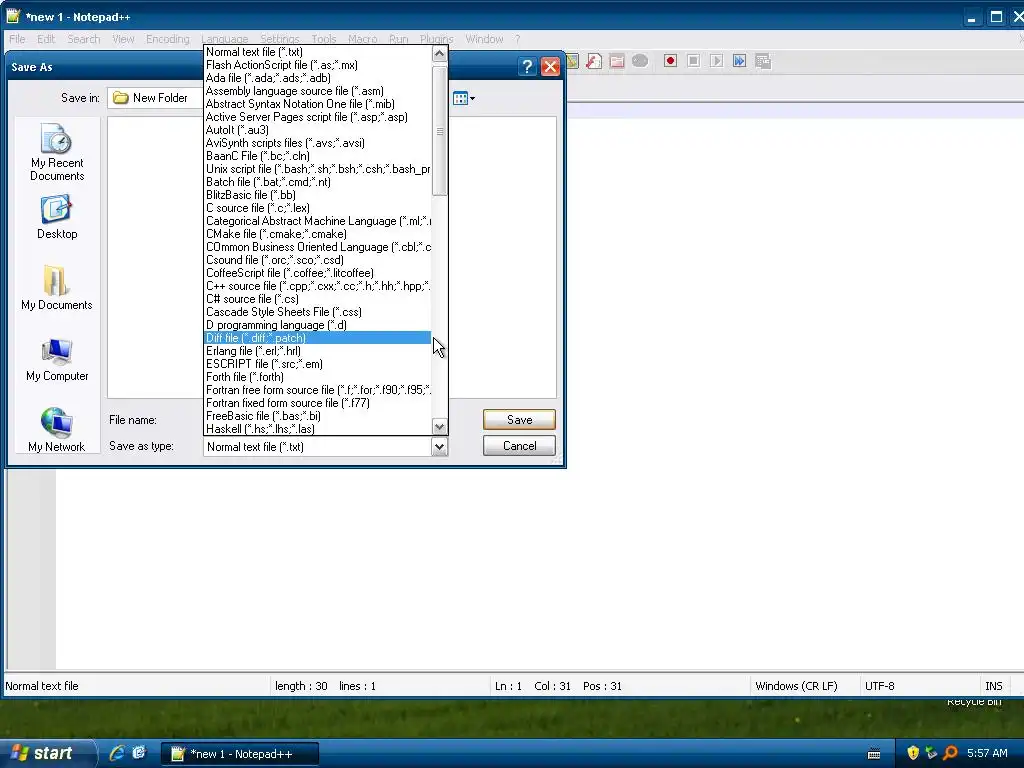The image size is (1024, 768).
Task: Select BlitzBasic file type
Action: pyautogui.click(x=317, y=195)
